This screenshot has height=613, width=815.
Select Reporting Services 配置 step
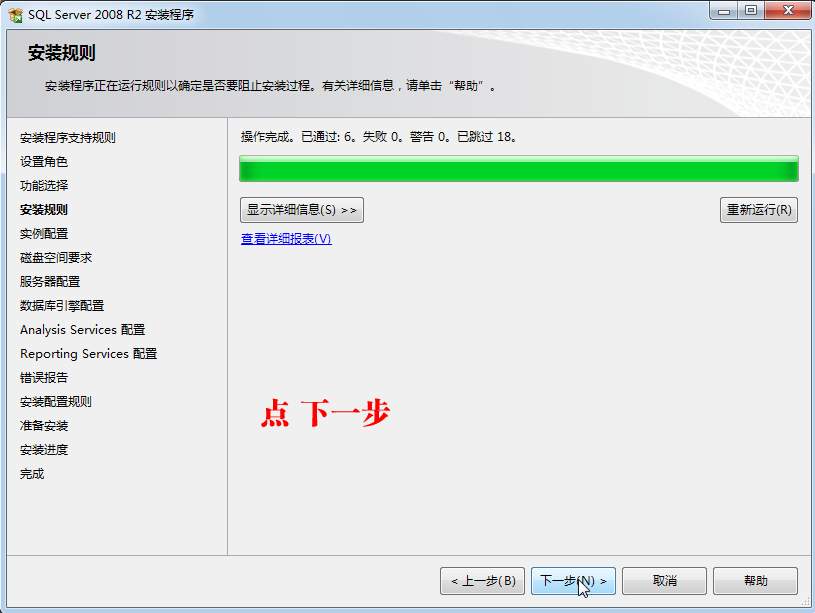click(x=88, y=354)
